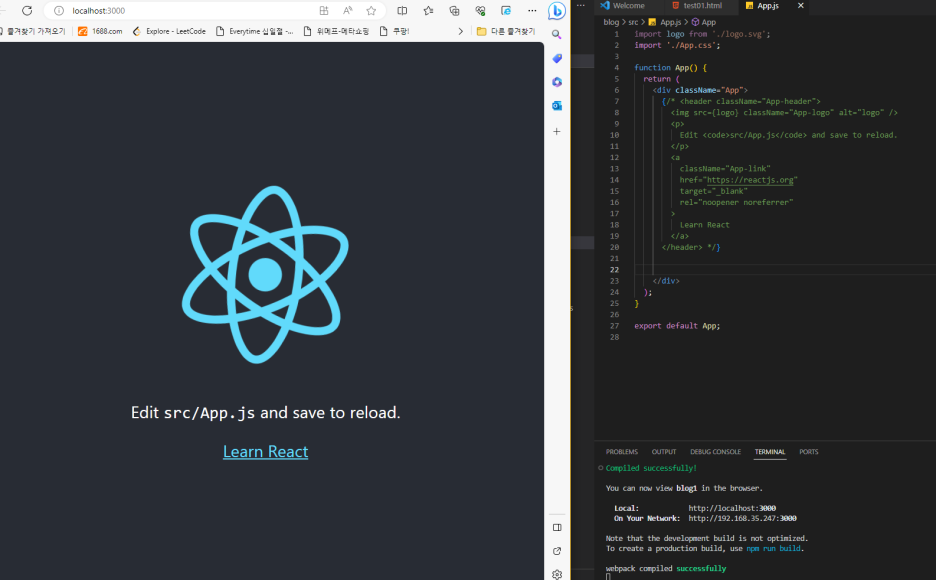The height and width of the screenshot is (580, 936).
Task: Open the Edge app available grid icon
Action: tap(324, 11)
